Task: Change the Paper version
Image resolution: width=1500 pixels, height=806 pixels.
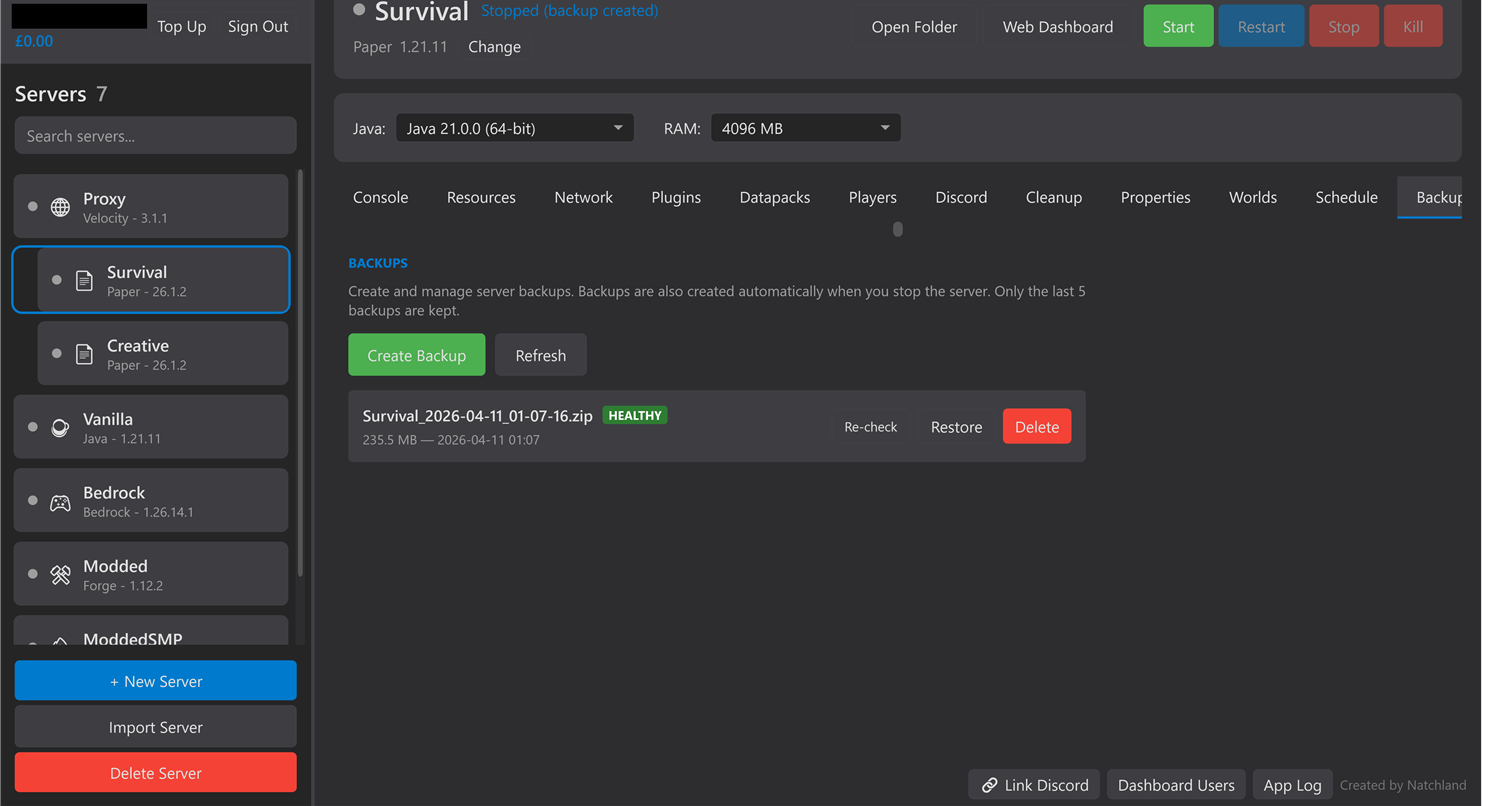Action: (x=494, y=46)
